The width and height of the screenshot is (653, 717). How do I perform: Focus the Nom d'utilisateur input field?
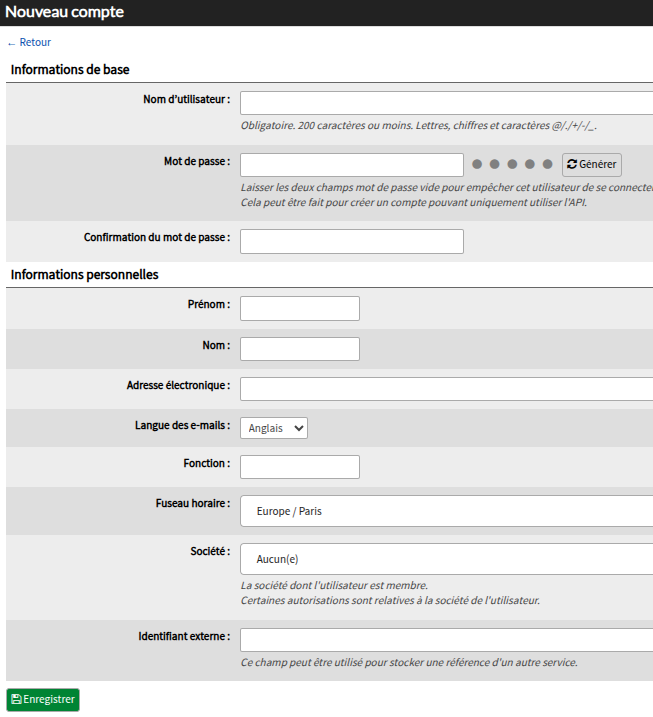pyautogui.click(x=446, y=103)
